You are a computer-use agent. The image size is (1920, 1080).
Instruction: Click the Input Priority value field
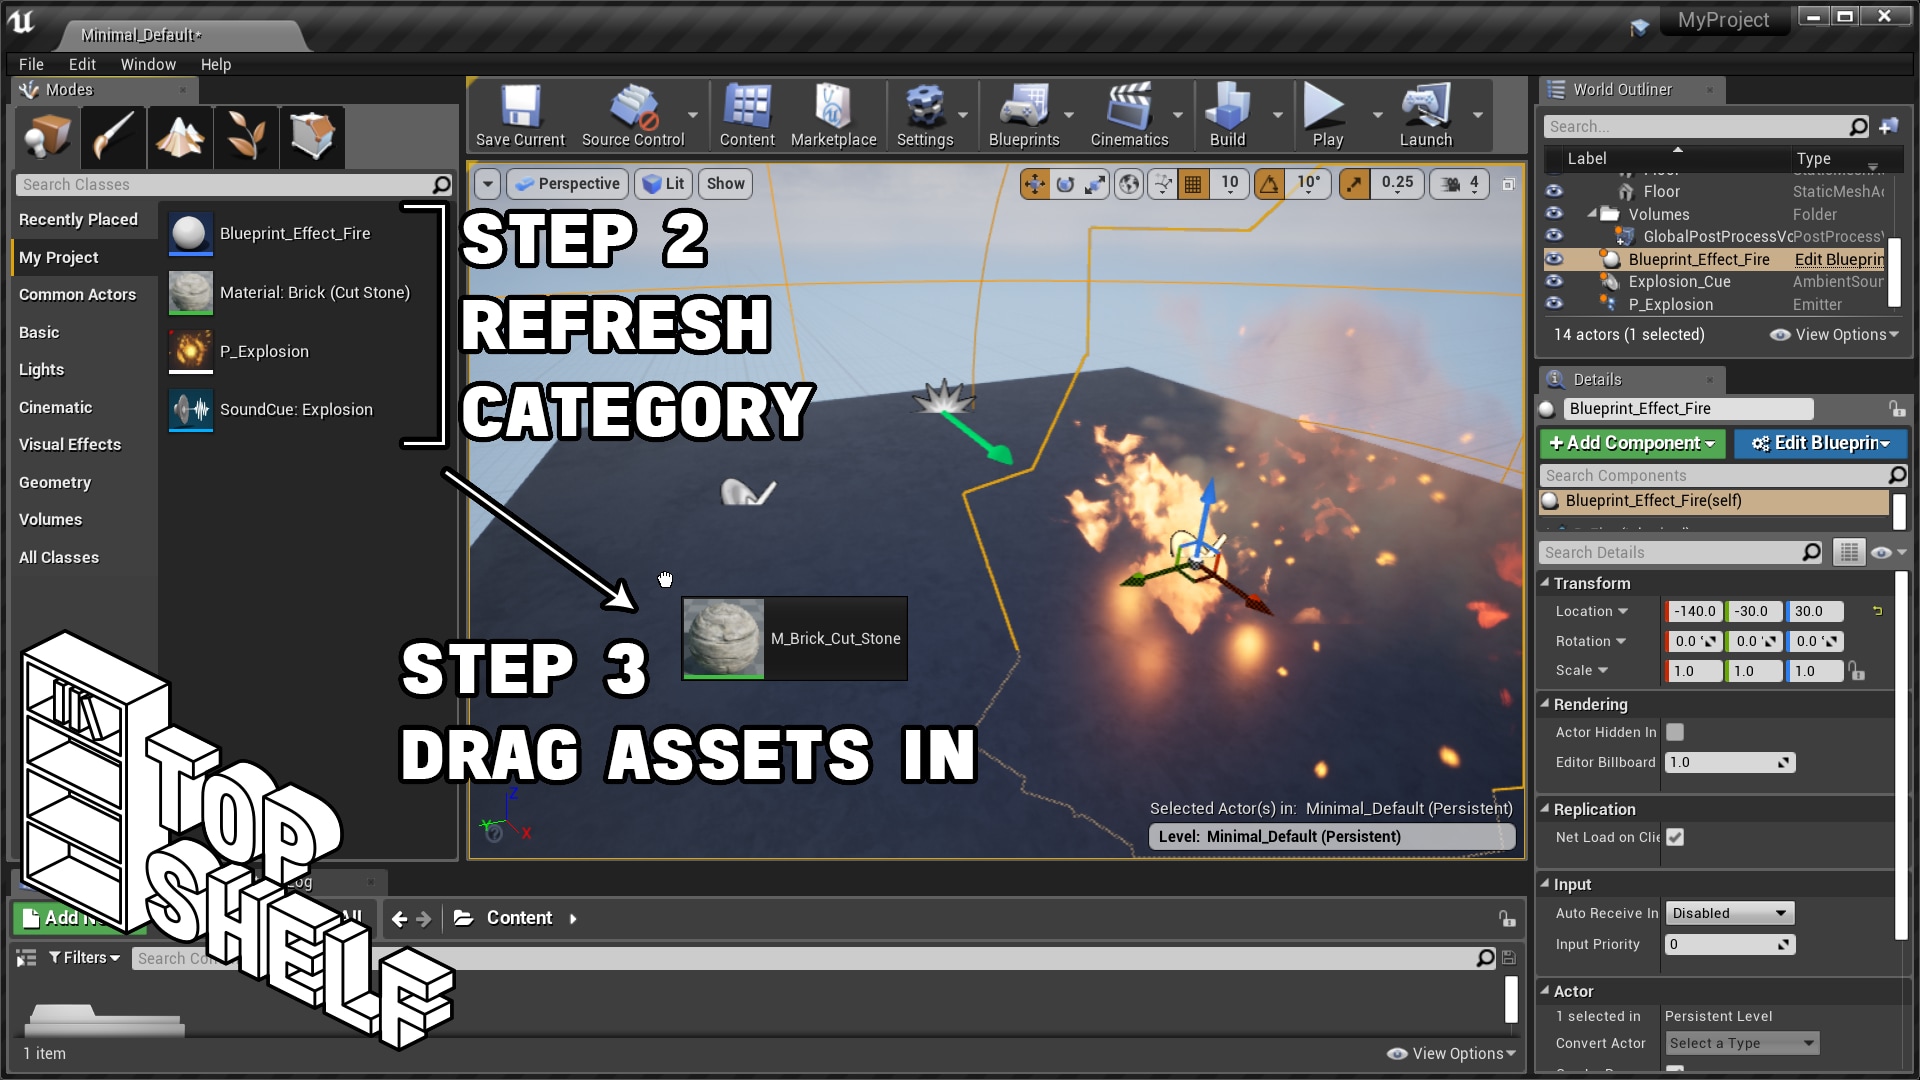pos(1730,944)
